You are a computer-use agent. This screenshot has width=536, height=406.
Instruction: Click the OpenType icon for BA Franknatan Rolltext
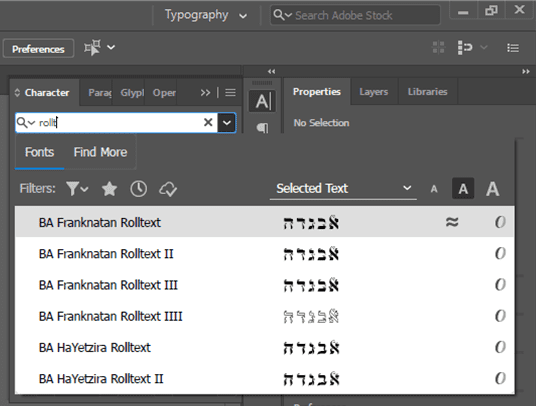[x=500, y=222]
